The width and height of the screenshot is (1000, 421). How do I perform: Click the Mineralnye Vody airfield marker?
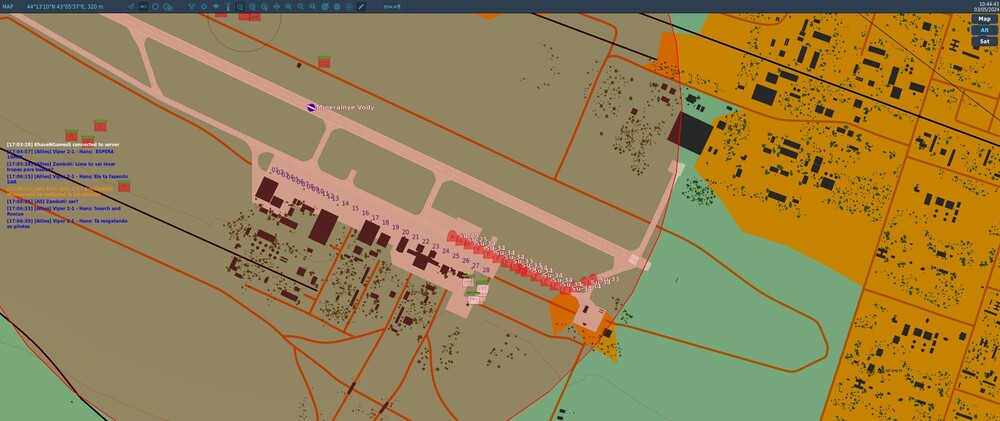pos(311,107)
